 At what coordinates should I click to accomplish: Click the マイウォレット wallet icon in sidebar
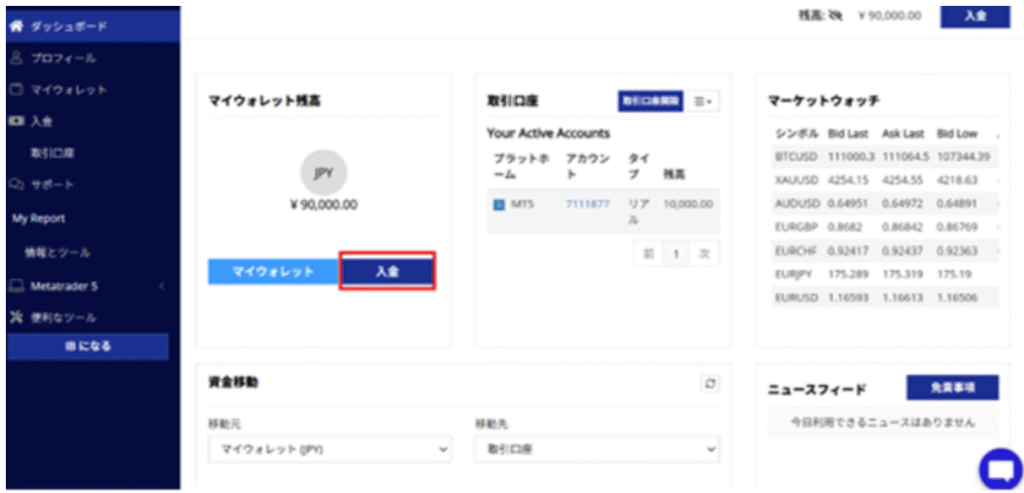(16, 90)
